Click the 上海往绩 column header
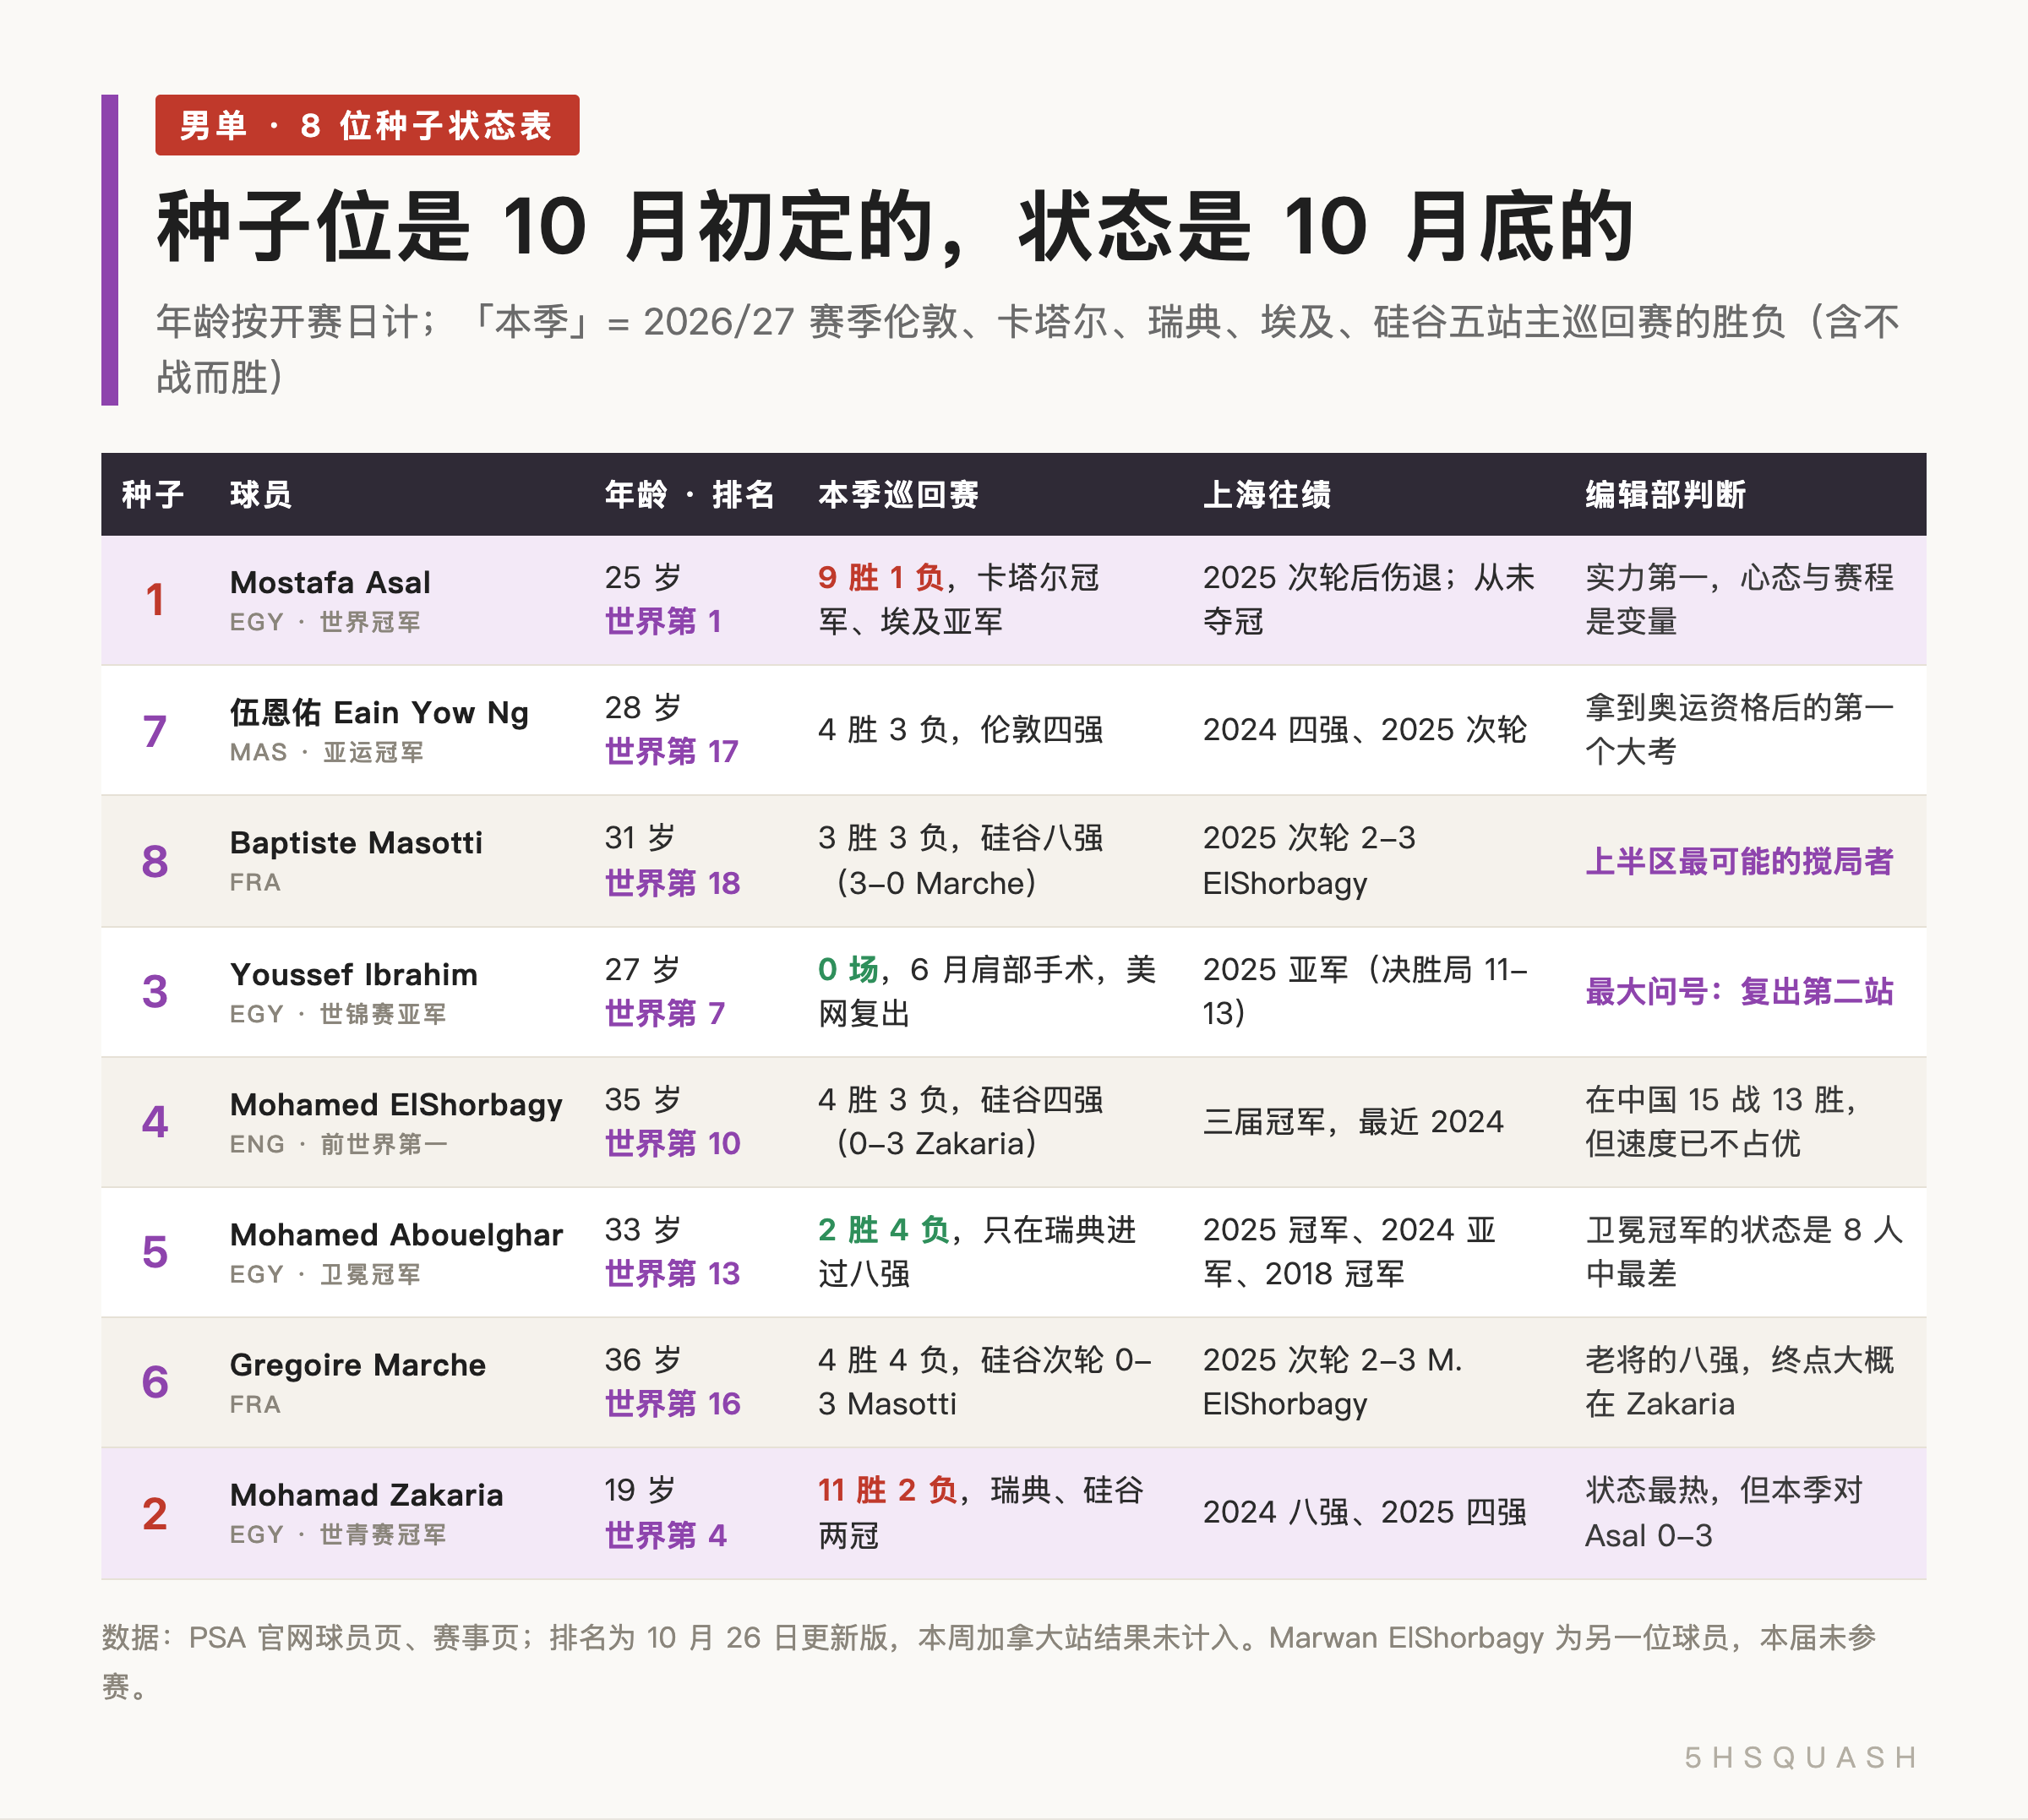2028x1820 pixels. [x=1267, y=494]
